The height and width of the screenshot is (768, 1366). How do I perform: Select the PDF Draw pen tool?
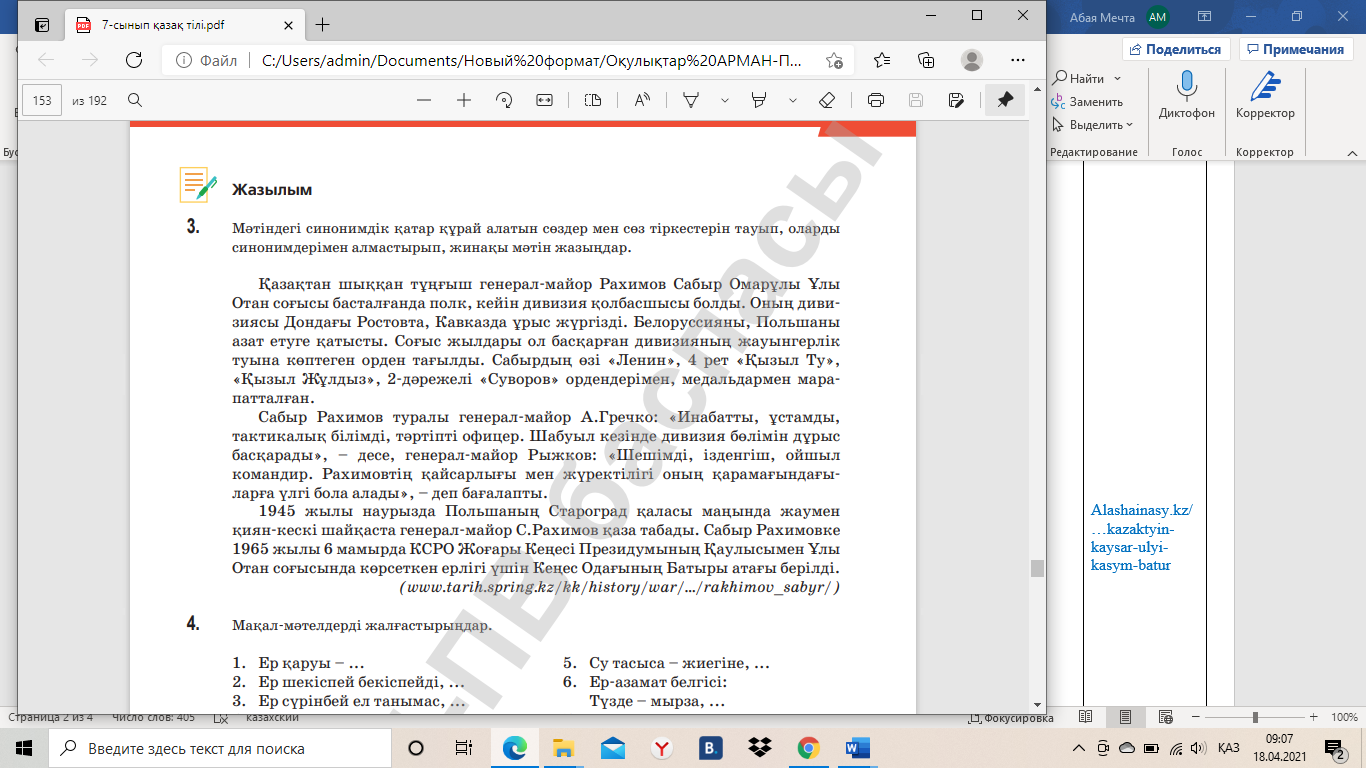point(690,100)
